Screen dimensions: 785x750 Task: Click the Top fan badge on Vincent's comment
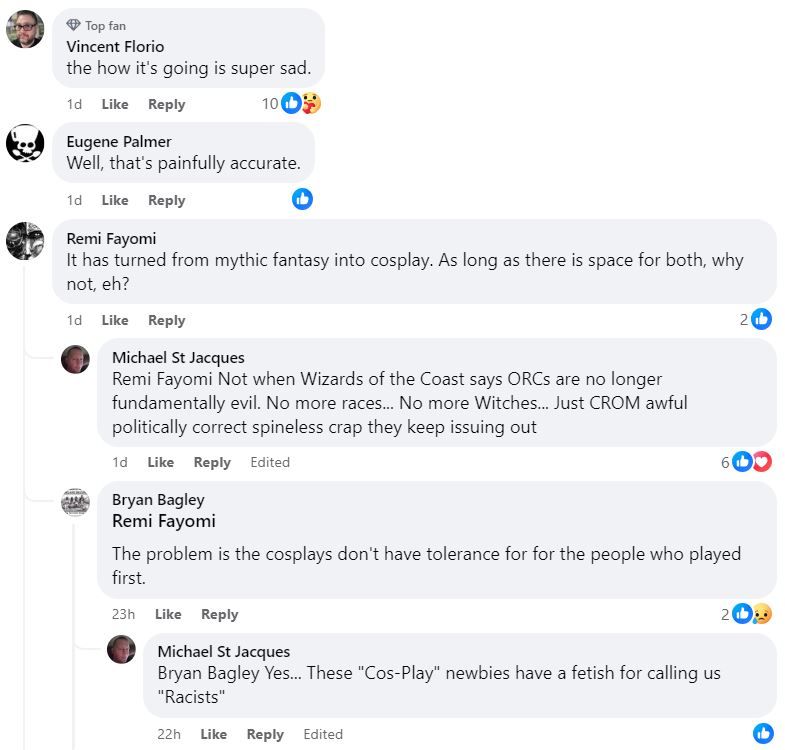[x=96, y=25]
